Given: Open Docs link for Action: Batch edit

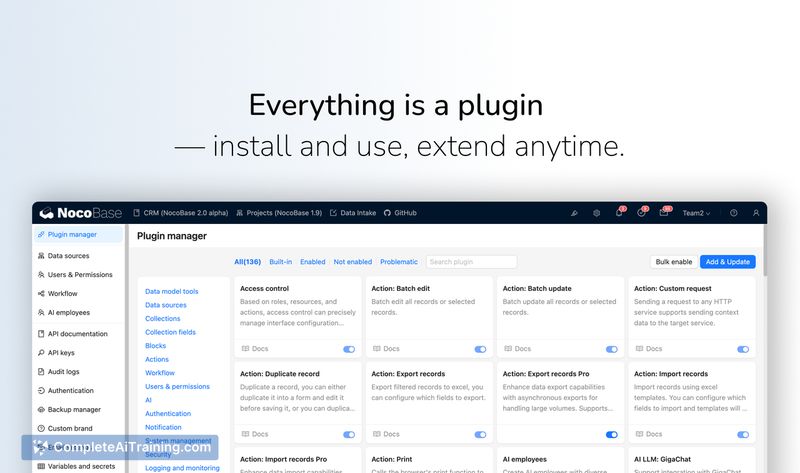Looking at the screenshot, I should 386,348.
